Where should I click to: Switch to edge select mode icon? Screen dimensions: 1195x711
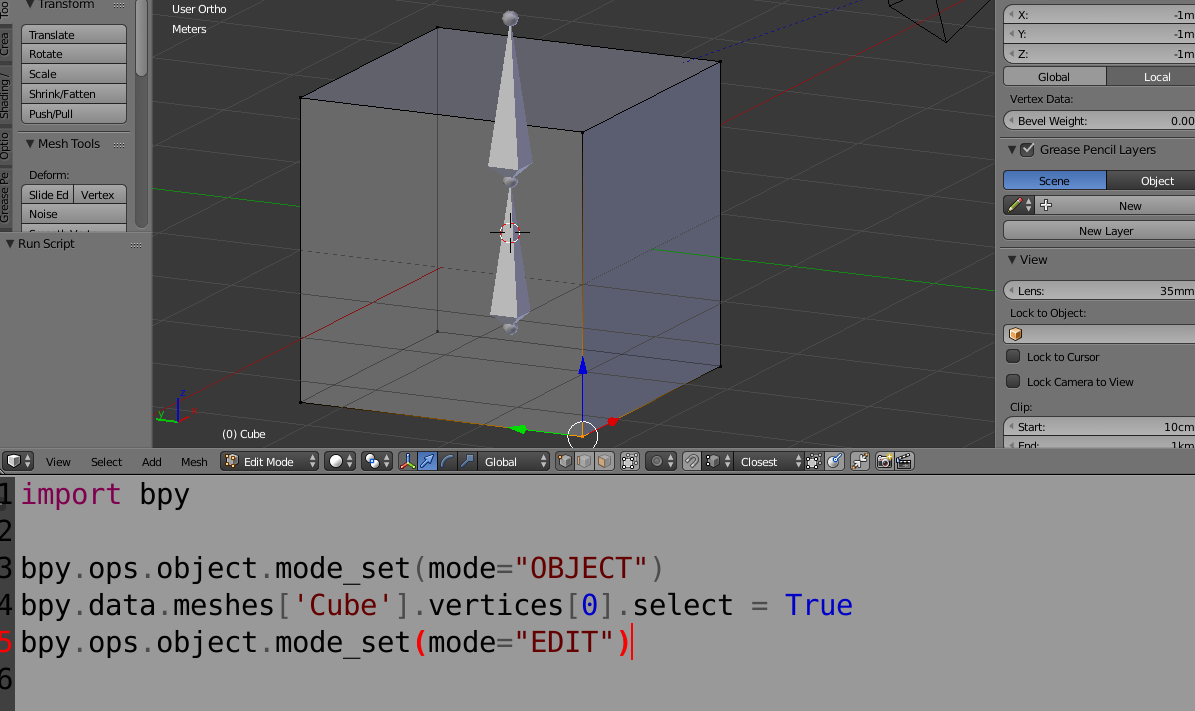click(x=585, y=462)
